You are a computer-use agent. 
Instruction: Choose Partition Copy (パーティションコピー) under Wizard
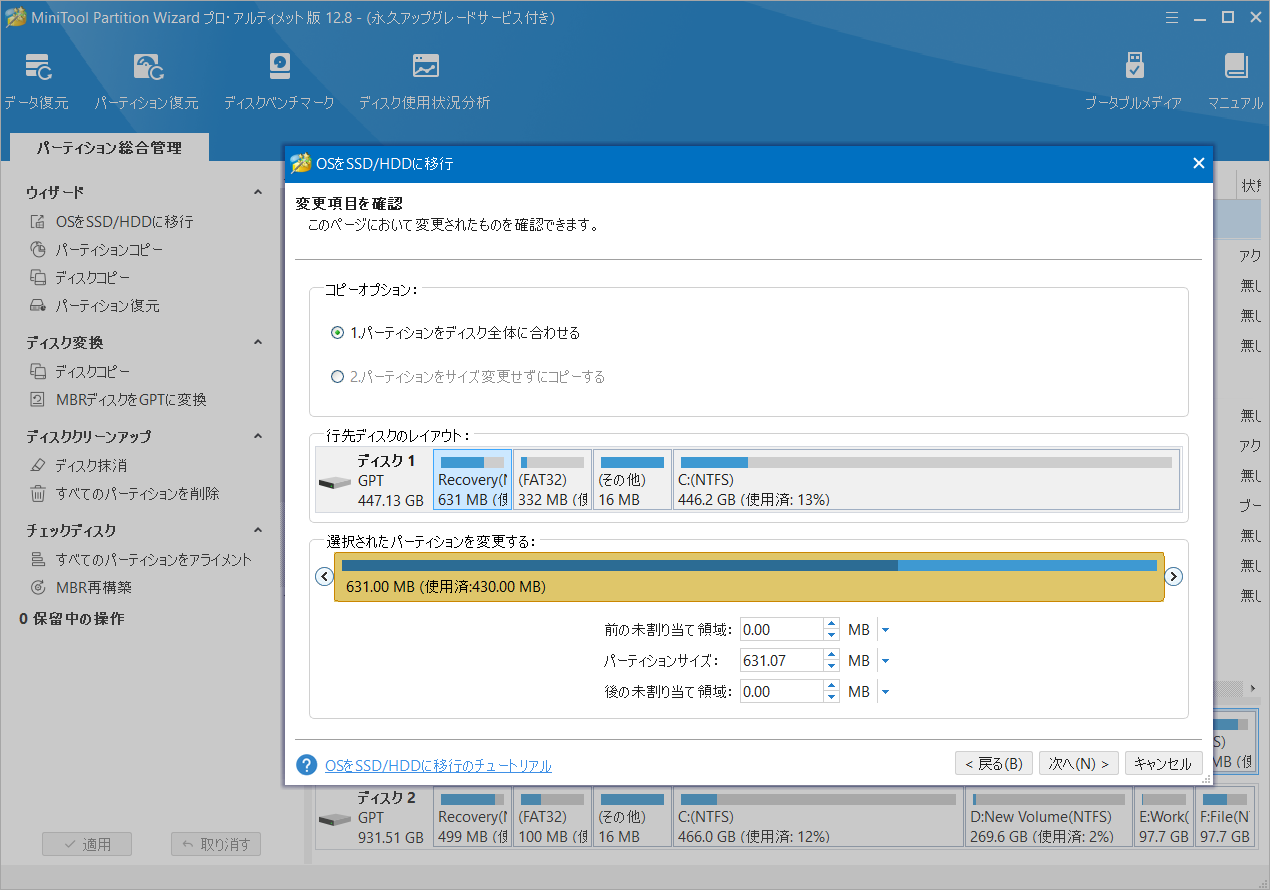tap(97, 250)
